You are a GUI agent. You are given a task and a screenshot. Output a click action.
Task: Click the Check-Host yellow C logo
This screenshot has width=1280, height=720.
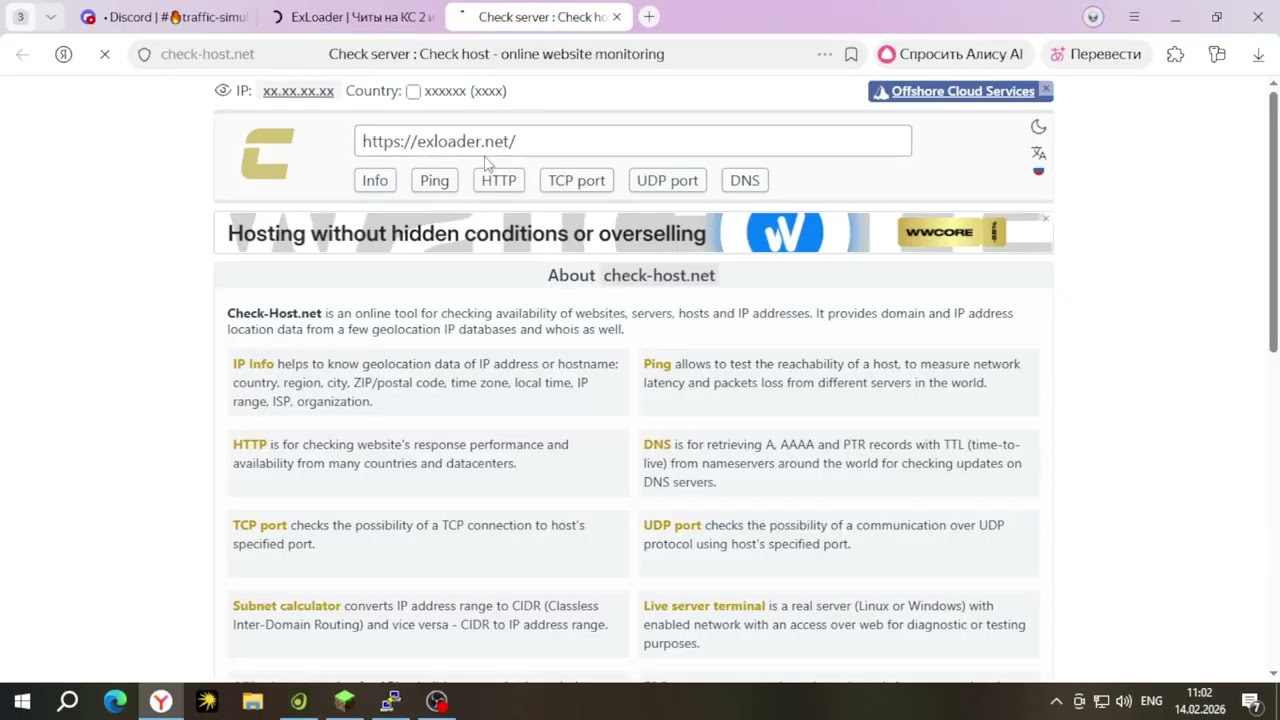point(268,154)
